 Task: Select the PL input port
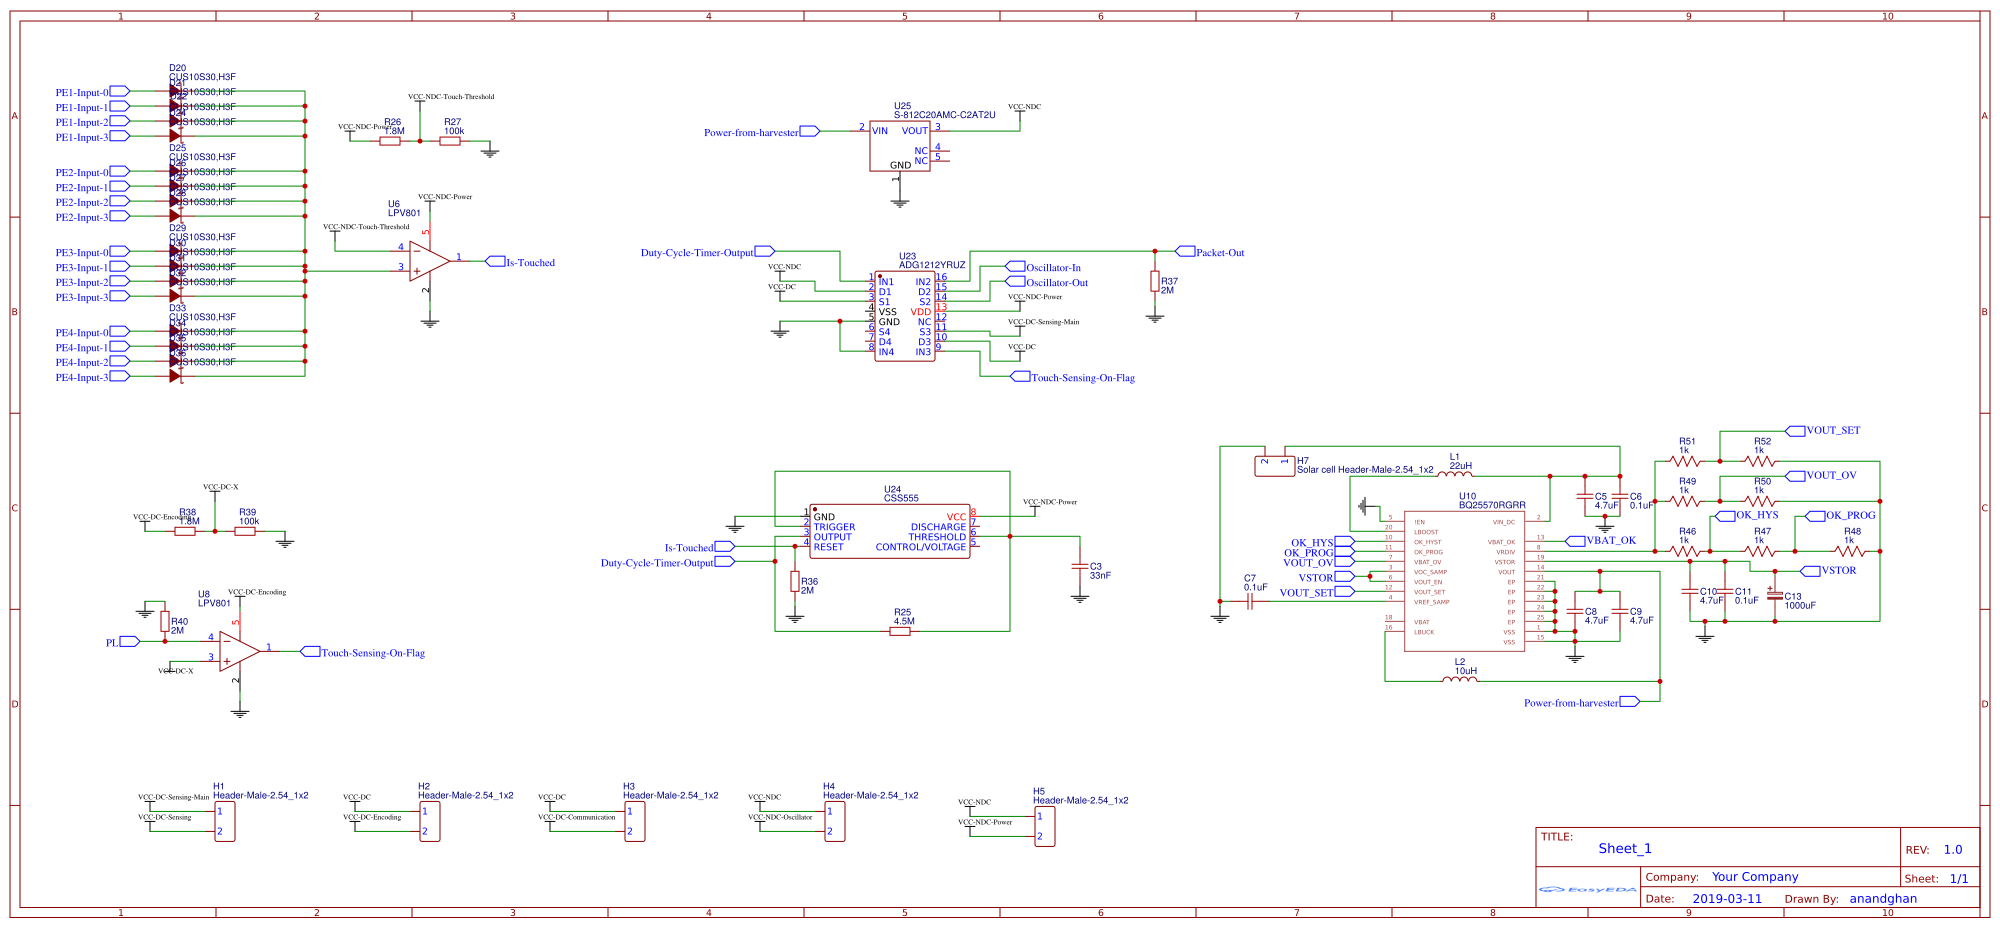click(x=123, y=642)
